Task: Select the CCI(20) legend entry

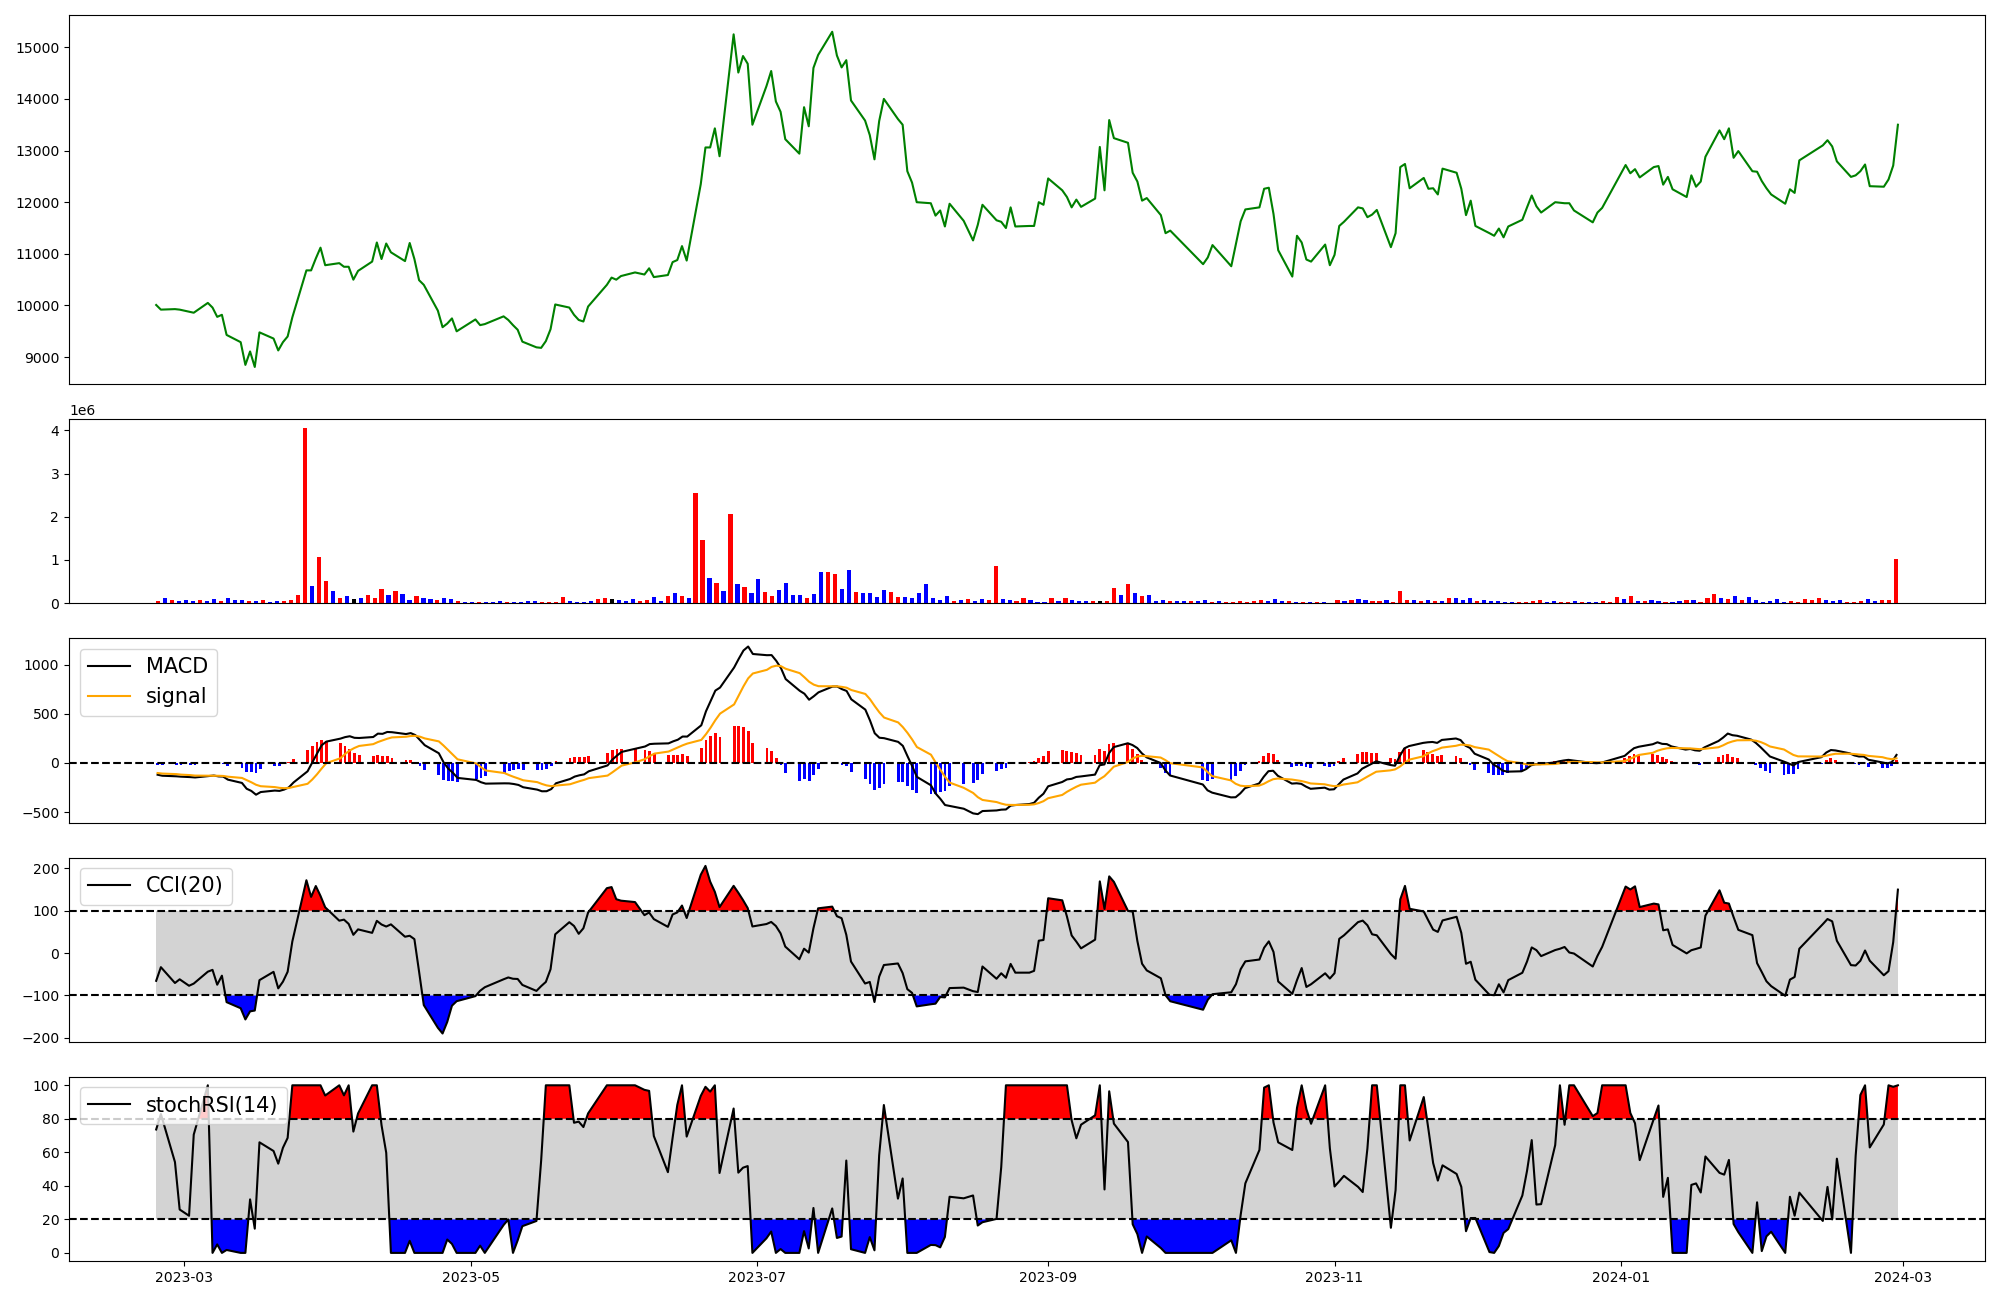Action: (x=184, y=885)
